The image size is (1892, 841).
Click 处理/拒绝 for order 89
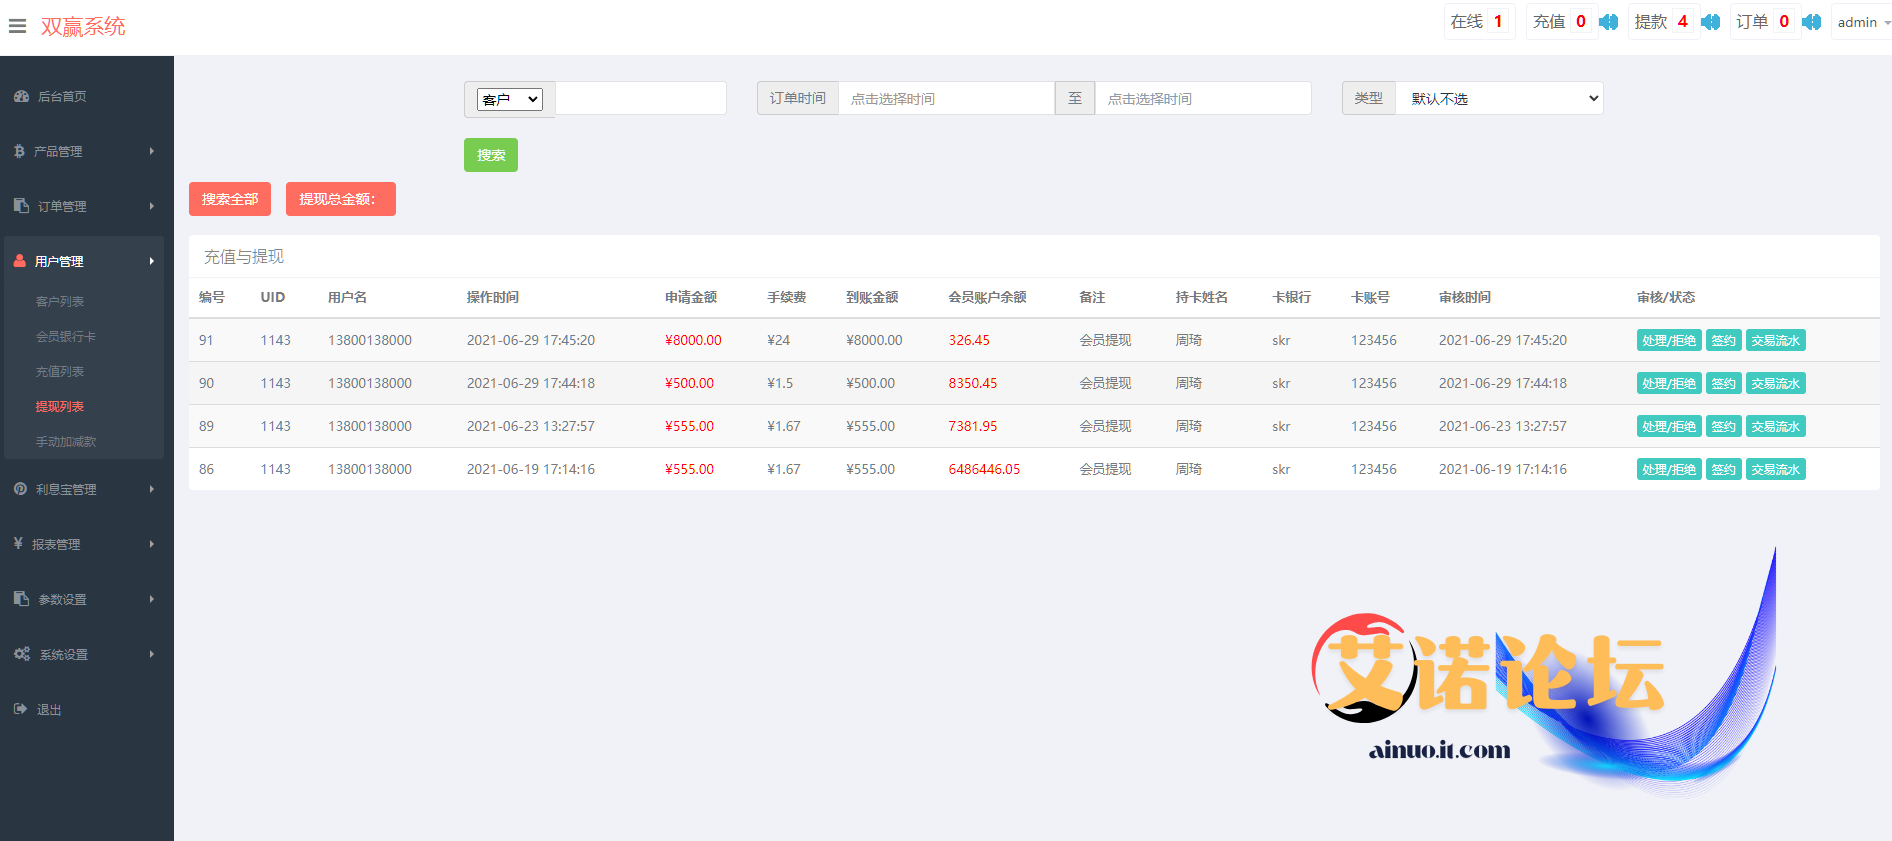pos(1669,426)
